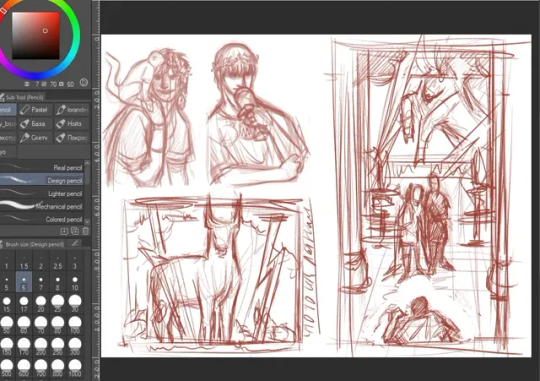The height and width of the screenshot is (381, 540).
Task: Select the База sub tool group
Action: 35,124
